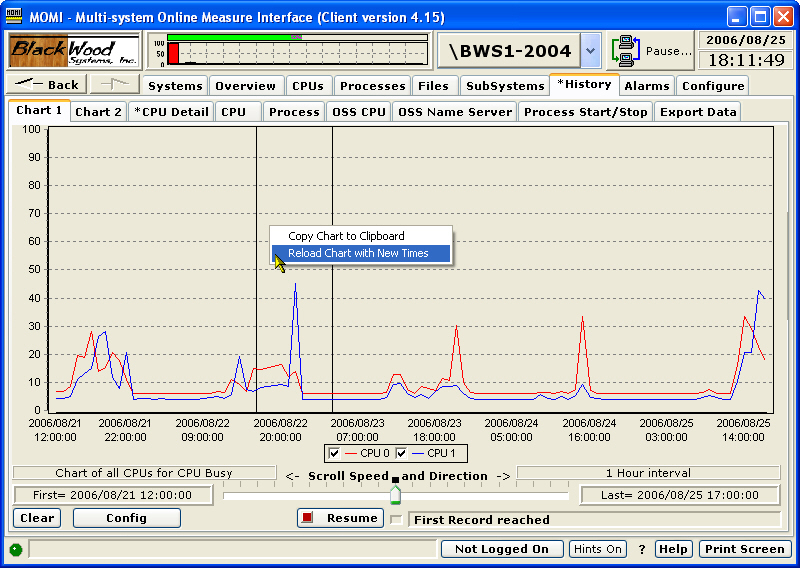Click the Scroll Speed slider handle
This screenshot has height=568, width=800.
pyautogui.click(x=395, y=494)
